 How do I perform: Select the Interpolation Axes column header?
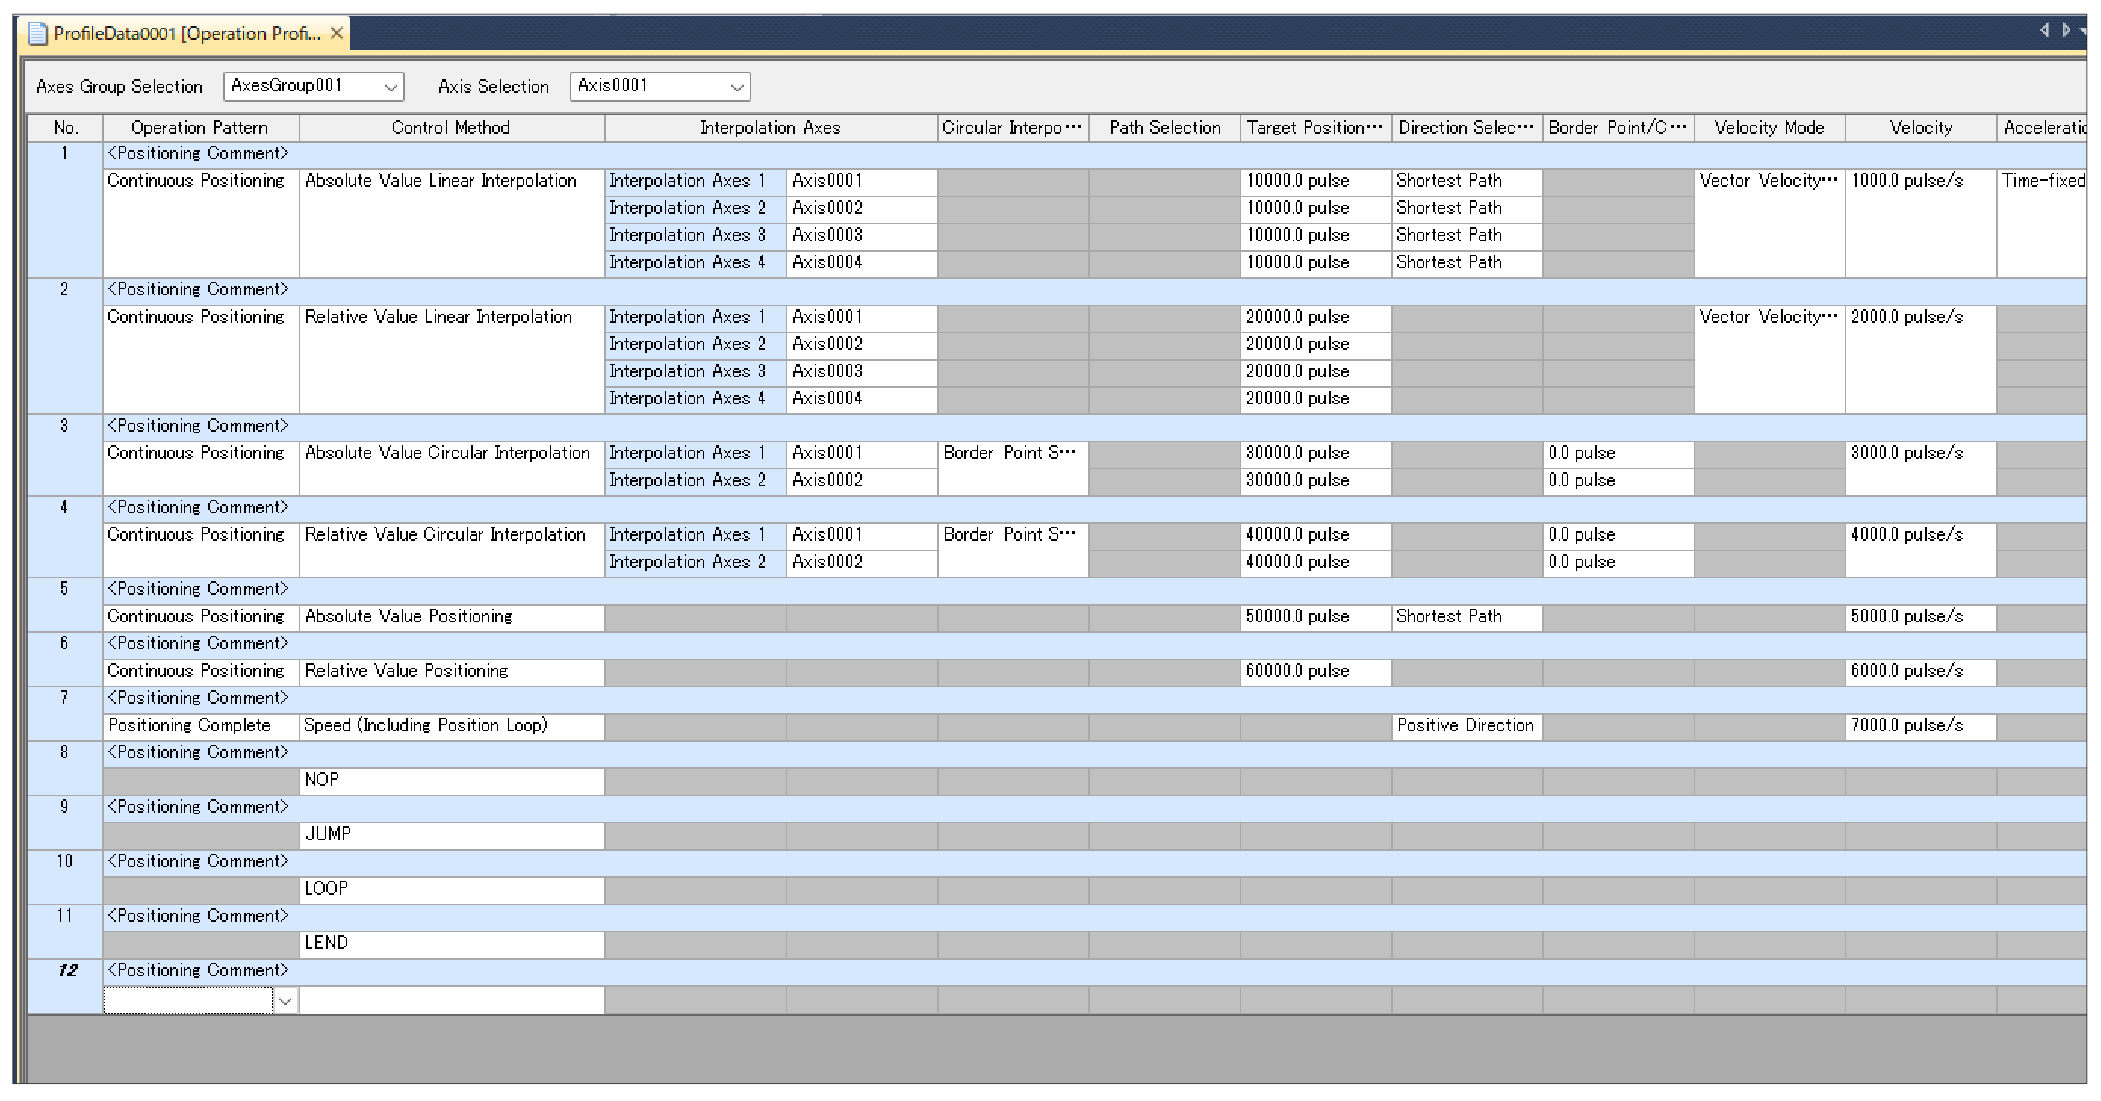pos(770,128)
